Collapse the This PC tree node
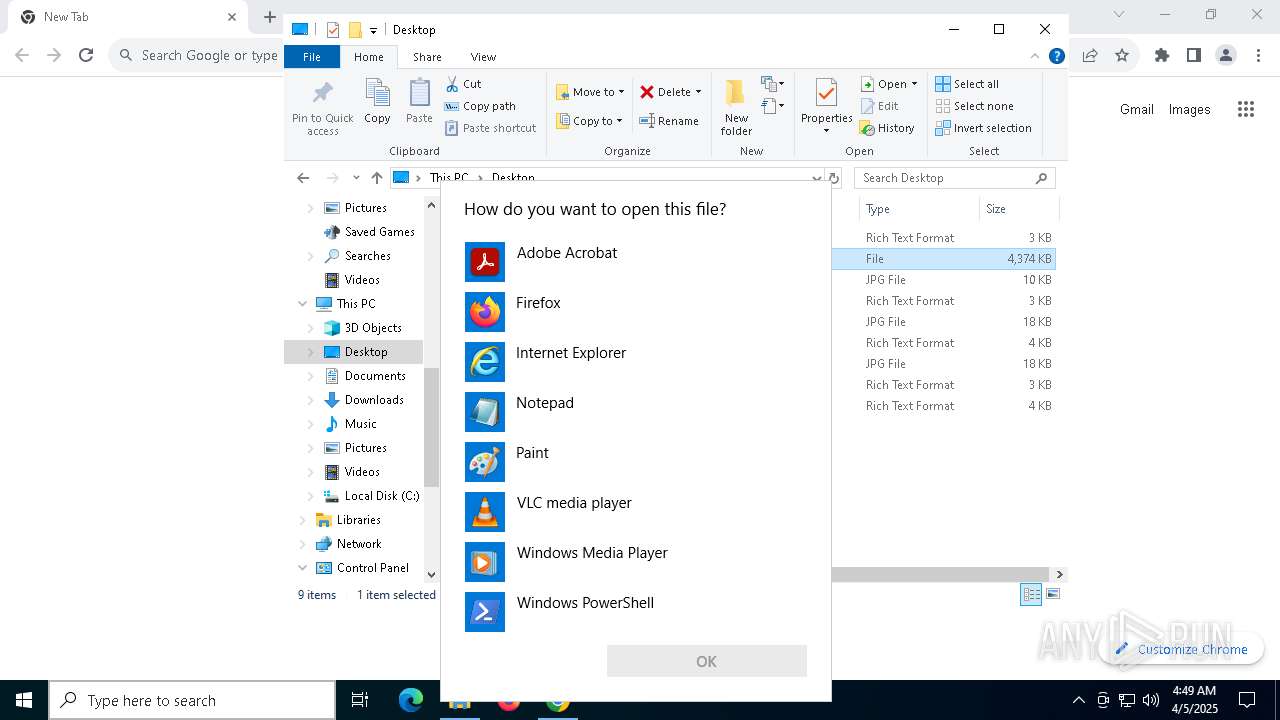The height and width of the screenshot is (720, 1280). coord(303,304)
